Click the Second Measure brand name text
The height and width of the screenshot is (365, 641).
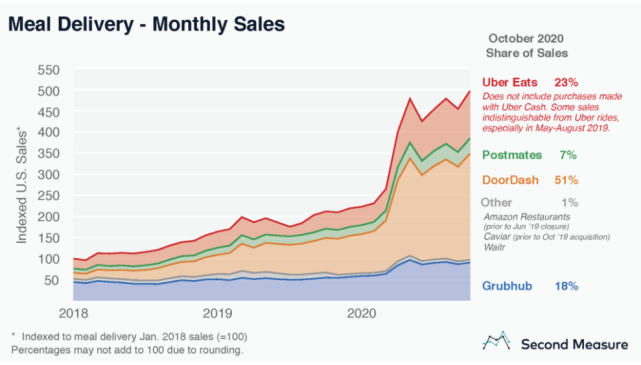pyautogui.click(x=574, y=345)
